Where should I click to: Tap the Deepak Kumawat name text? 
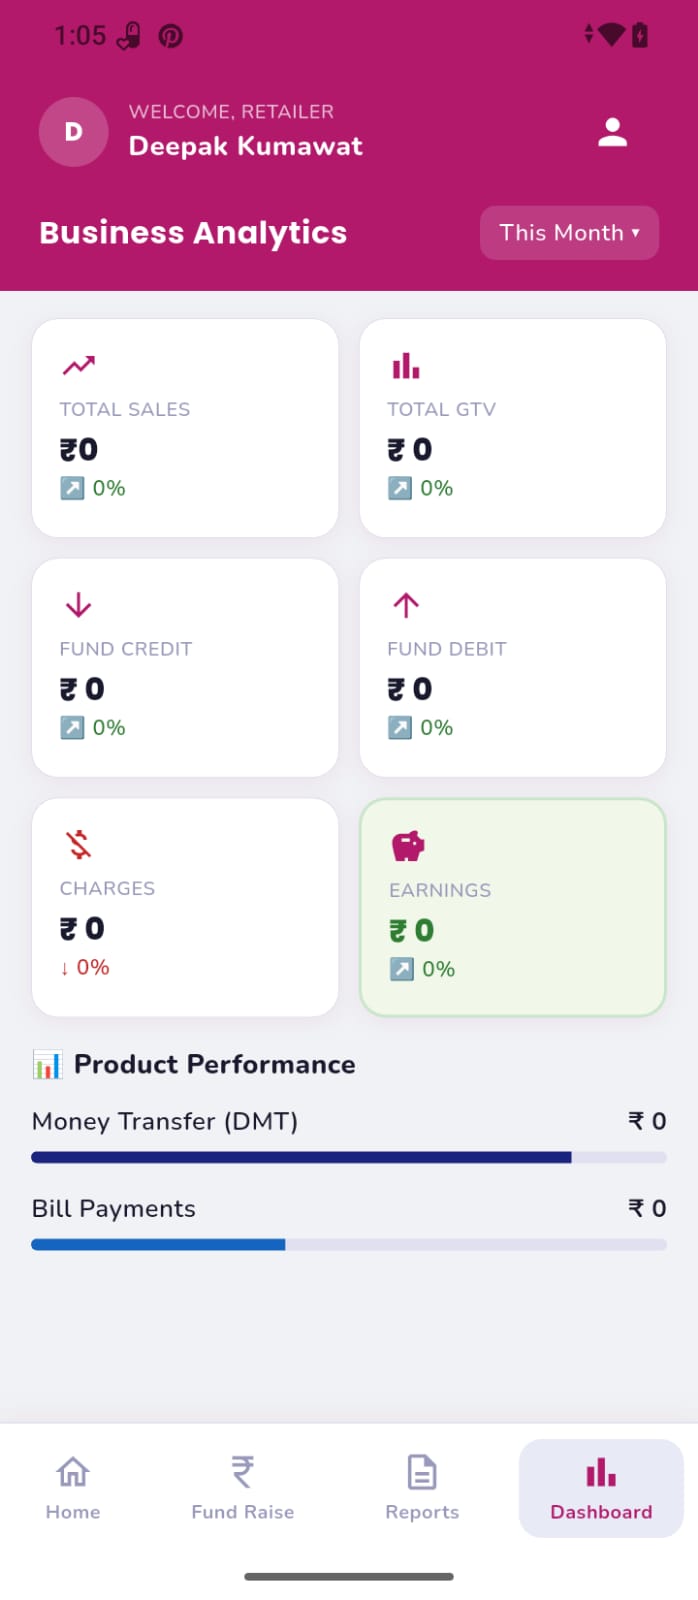tap(246, 146)
